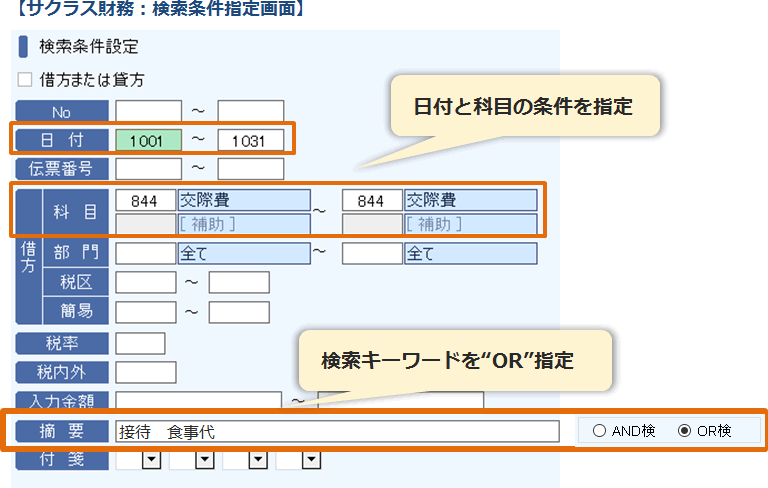
Task: Click the 科目 row label
Action: tap(75, 212)
